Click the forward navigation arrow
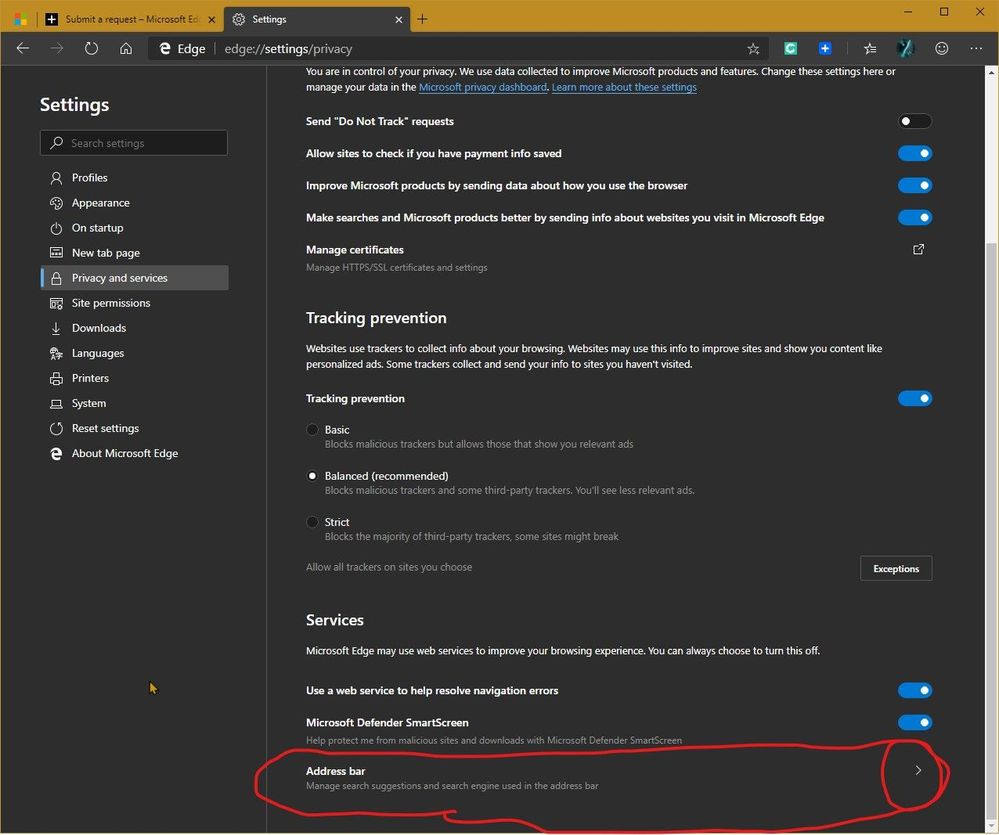 (x=57, y=48)
